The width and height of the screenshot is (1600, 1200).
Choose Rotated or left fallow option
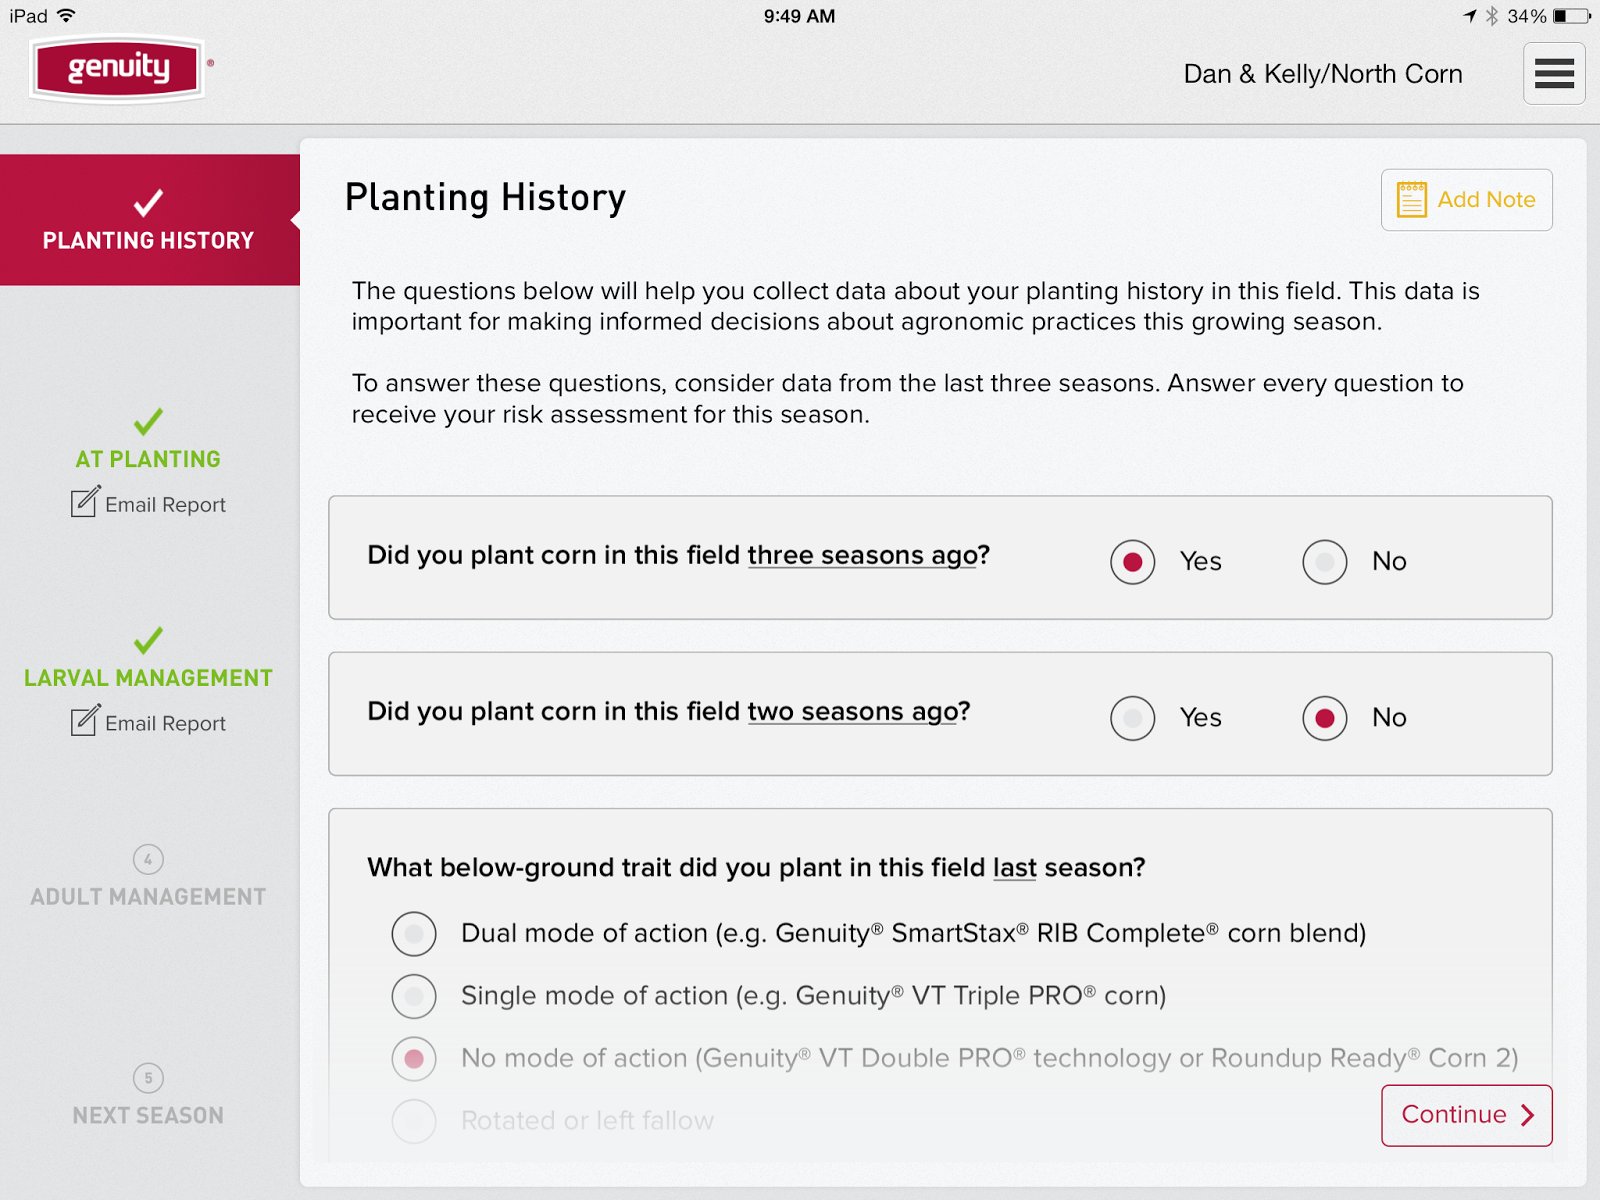(x=414, y=1121)
